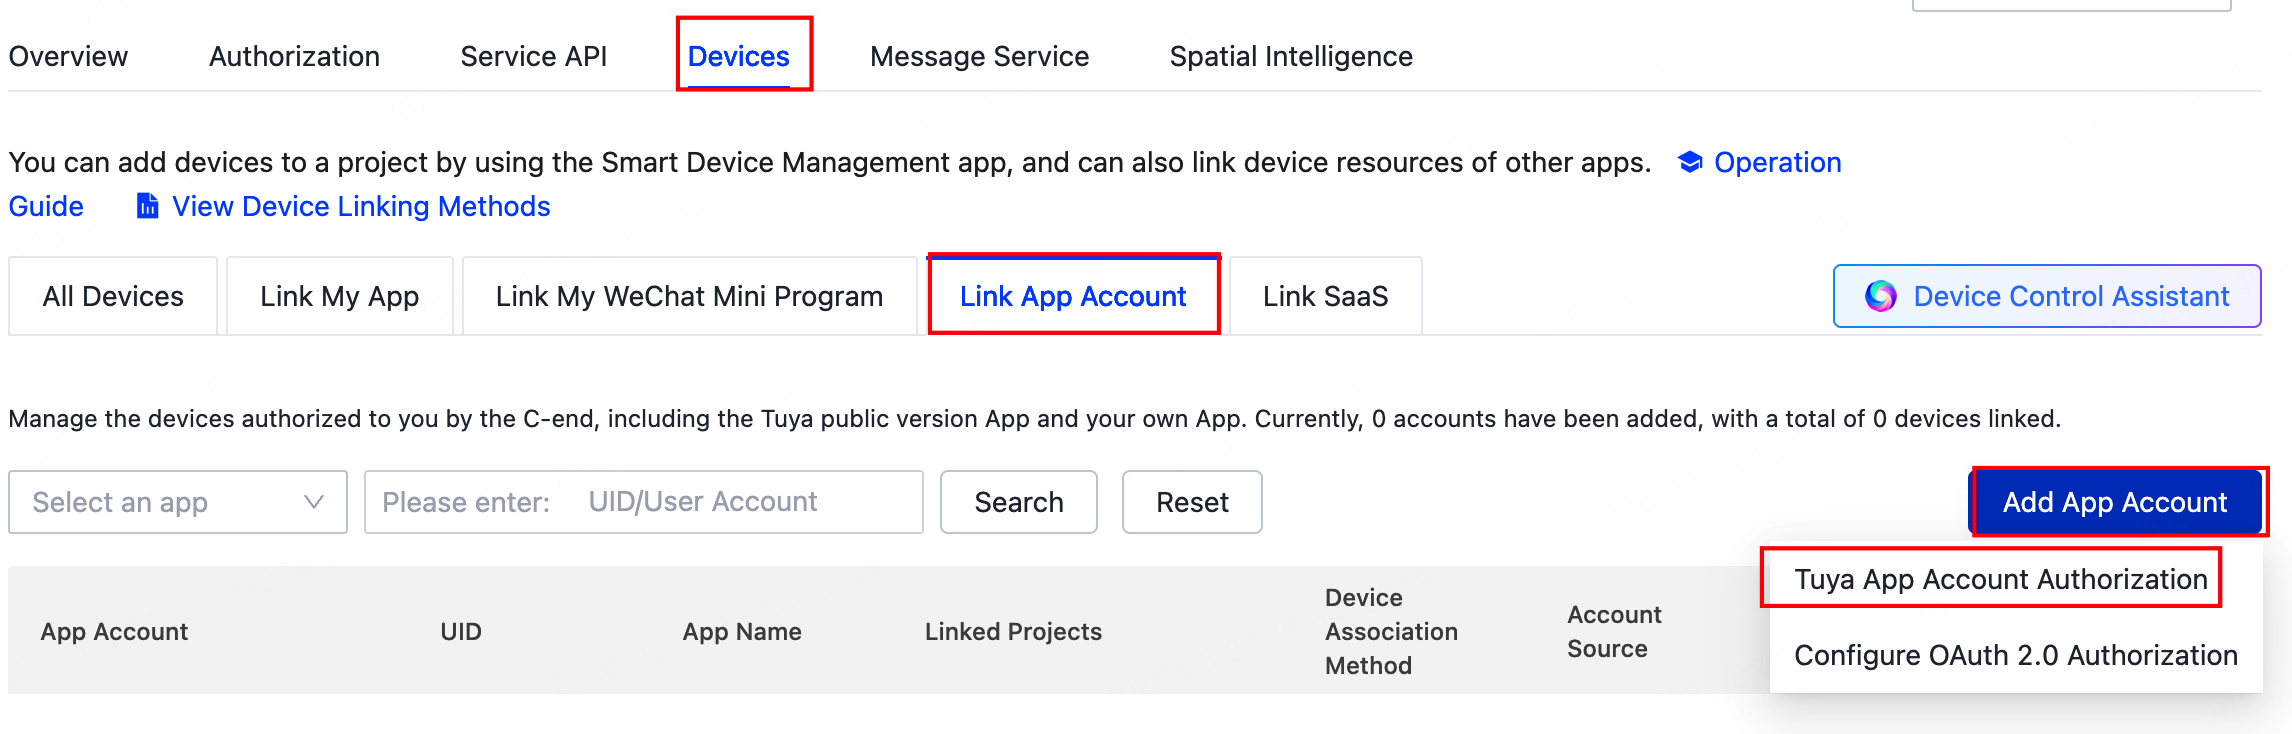The width and height of the screenshot is (2292, 734).
Task: Expand the app selection chevron
Action: click(315, 502)
